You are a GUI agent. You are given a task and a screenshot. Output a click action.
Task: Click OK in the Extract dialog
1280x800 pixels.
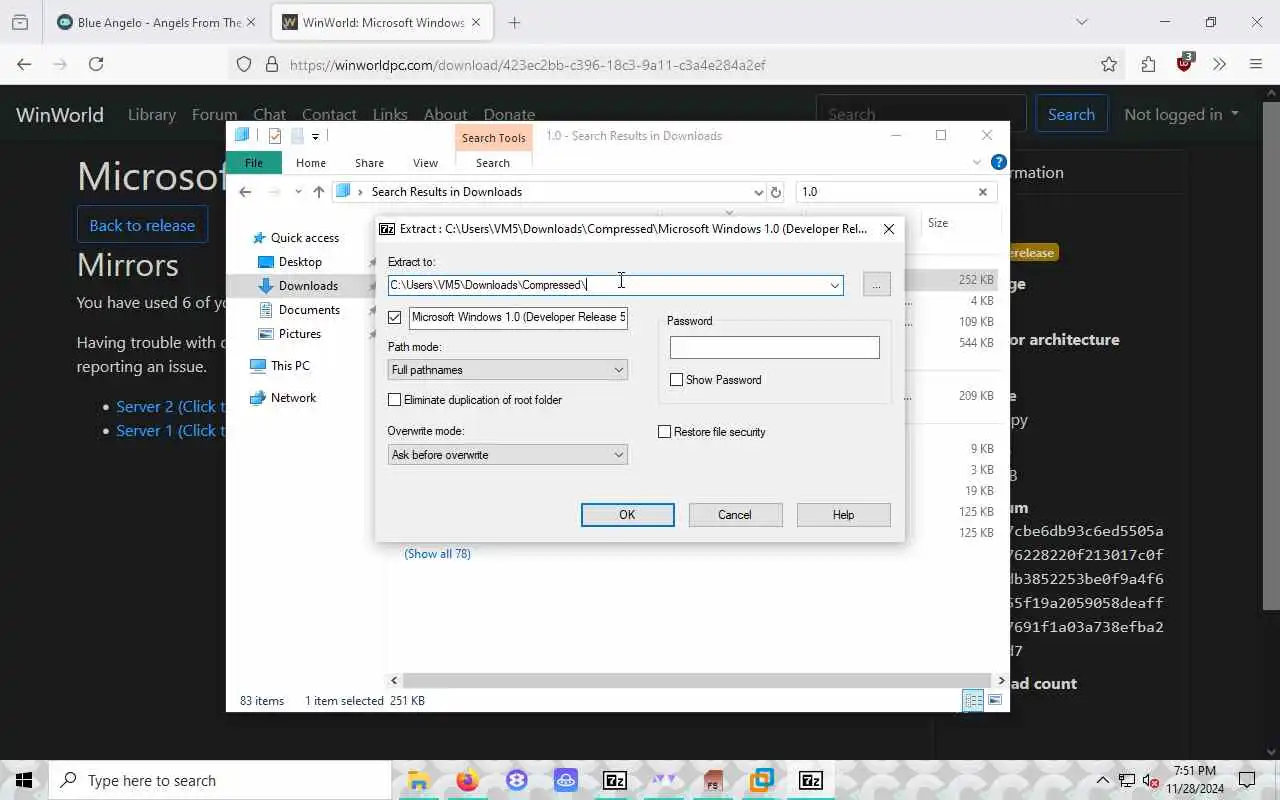627,515
